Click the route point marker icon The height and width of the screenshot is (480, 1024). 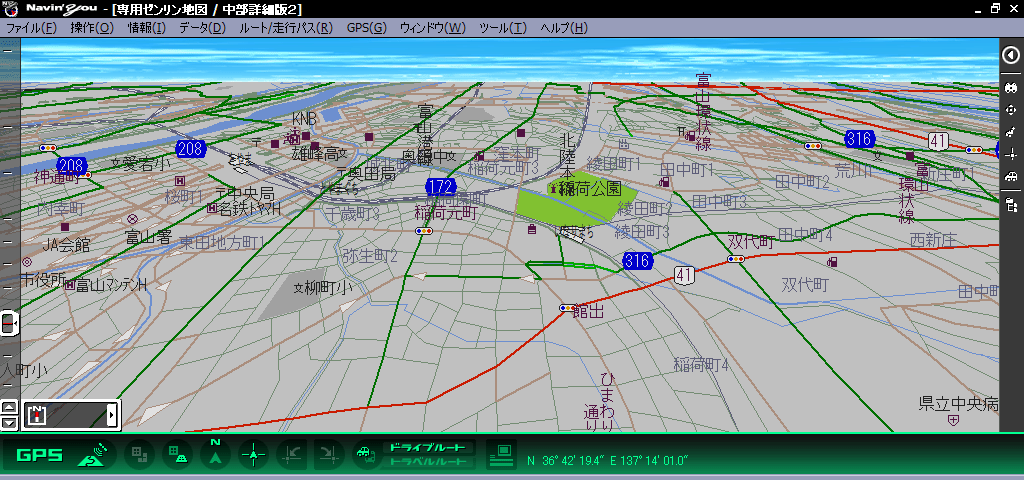1011,132
